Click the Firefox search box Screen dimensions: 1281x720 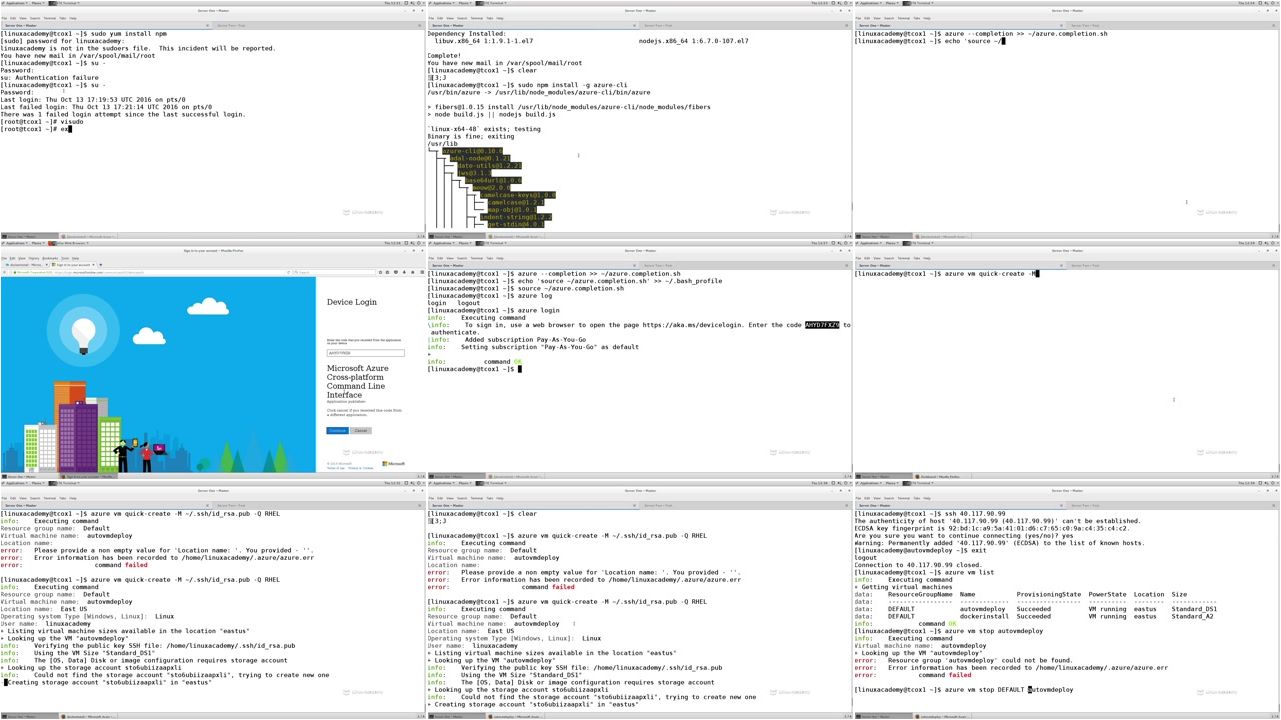pyautogui.click(x=334, y=272)
